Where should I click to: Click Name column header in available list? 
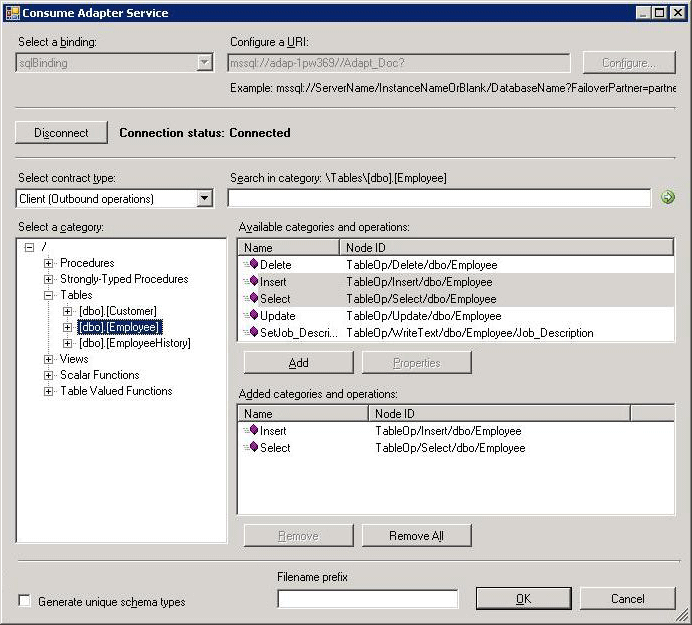click(289, 248)
